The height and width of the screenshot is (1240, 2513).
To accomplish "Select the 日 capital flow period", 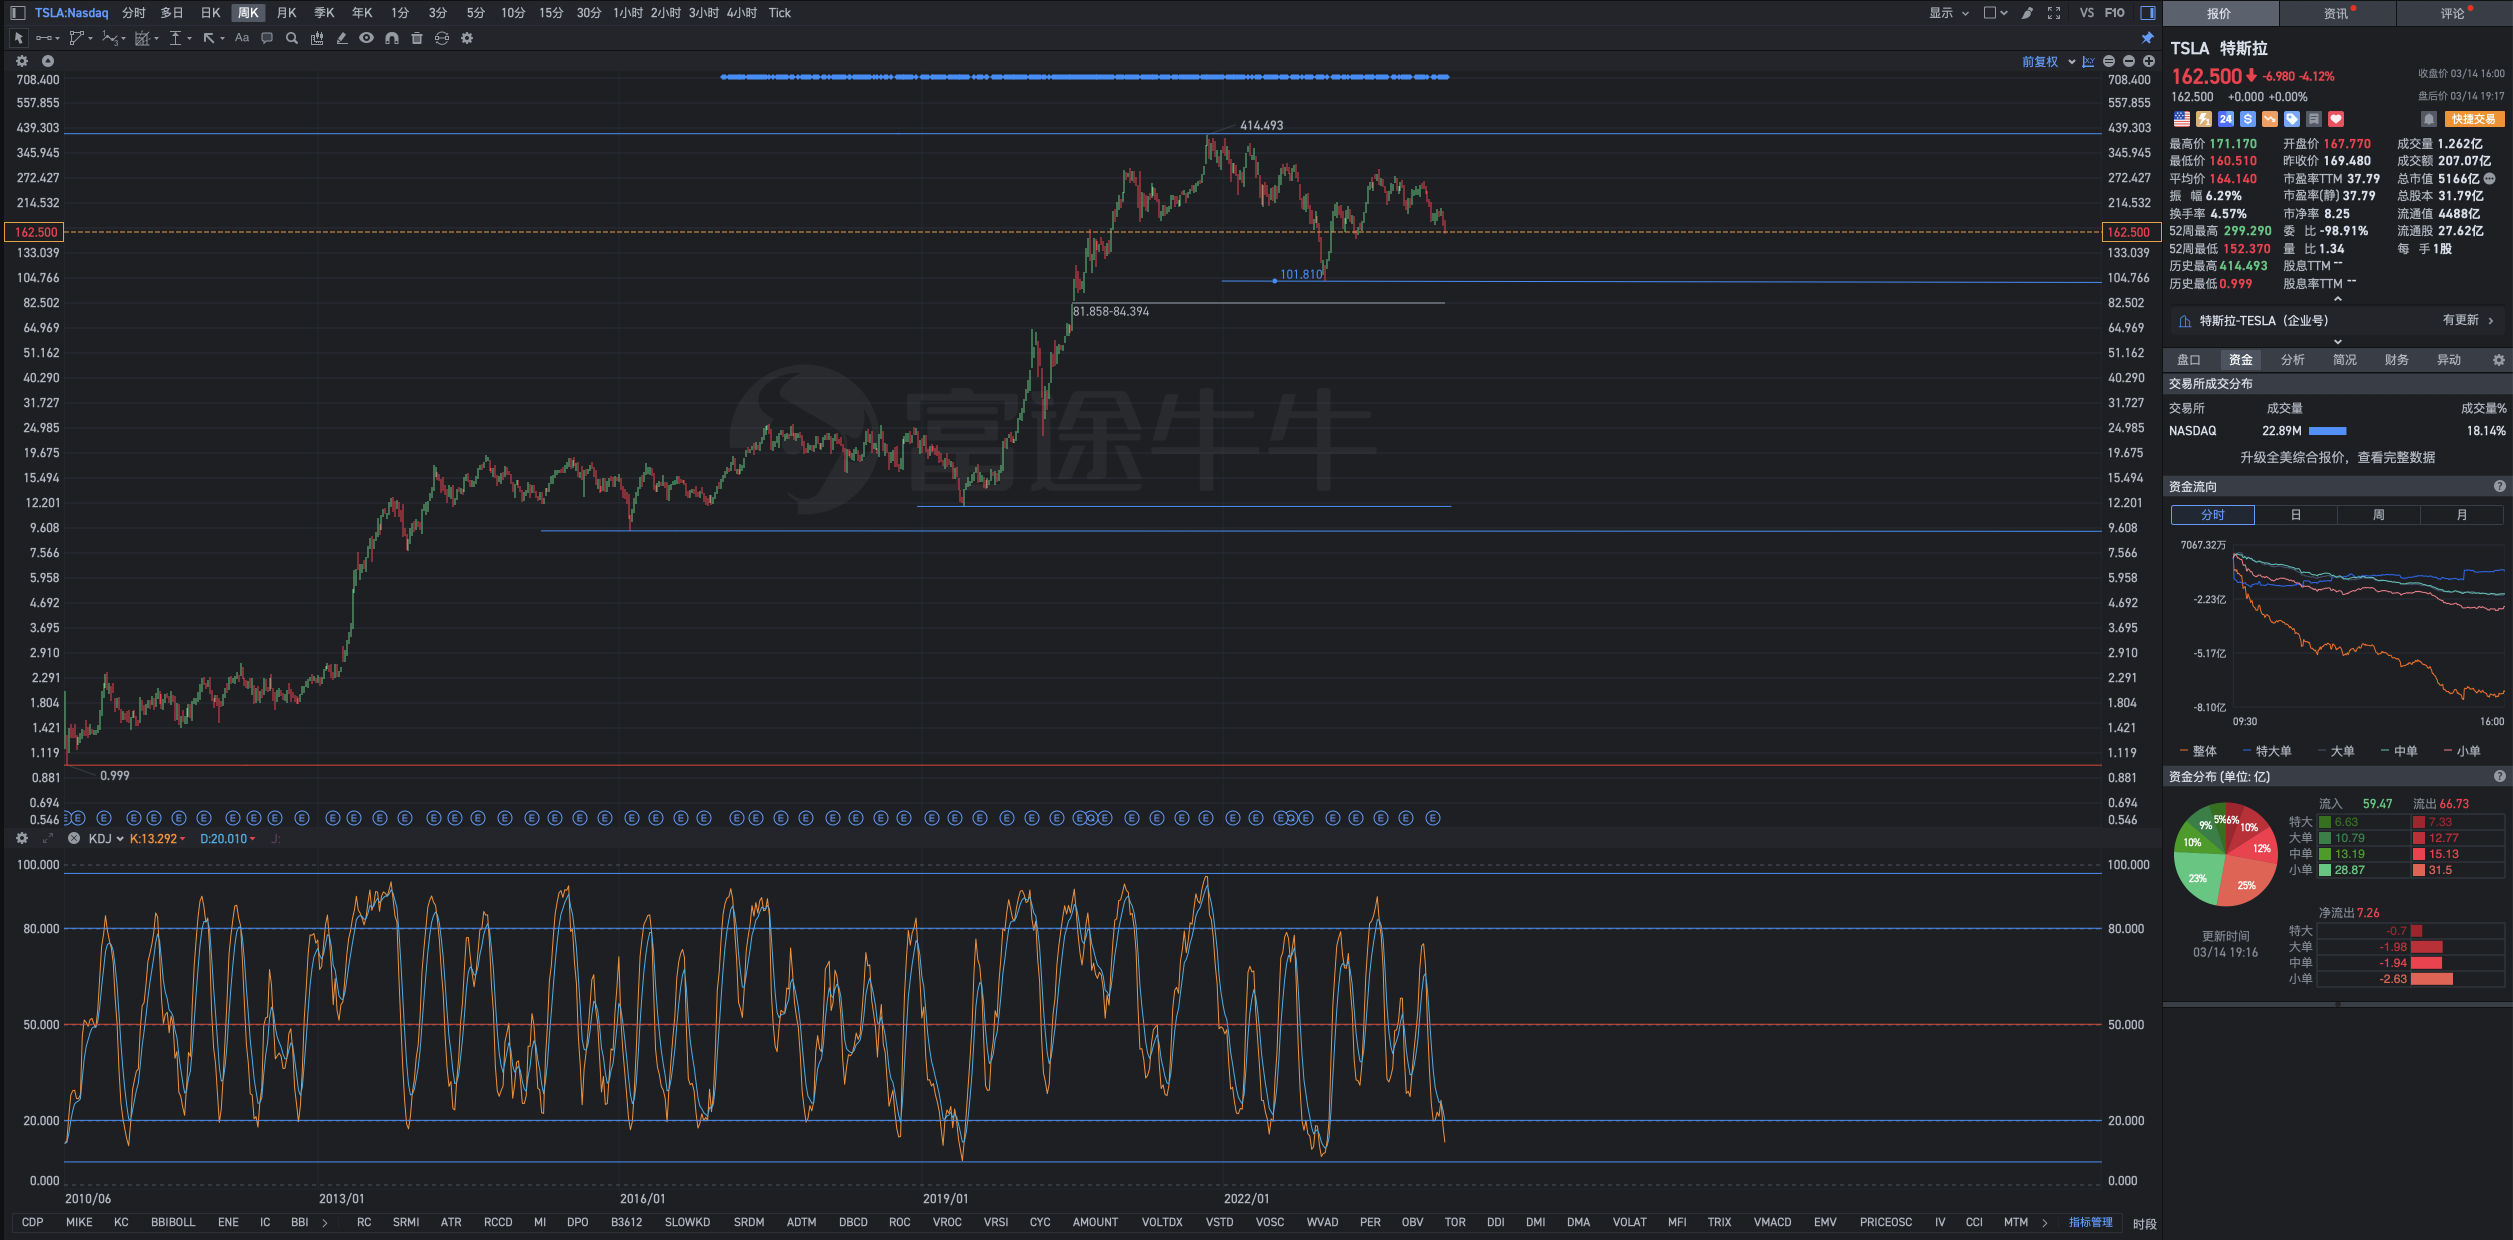I will point(2296,515).
